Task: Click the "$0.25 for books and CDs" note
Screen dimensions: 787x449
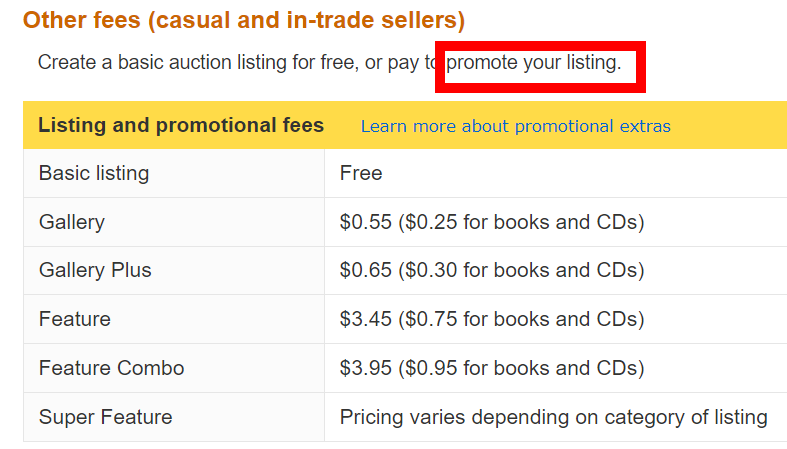Action: point(521,222)
